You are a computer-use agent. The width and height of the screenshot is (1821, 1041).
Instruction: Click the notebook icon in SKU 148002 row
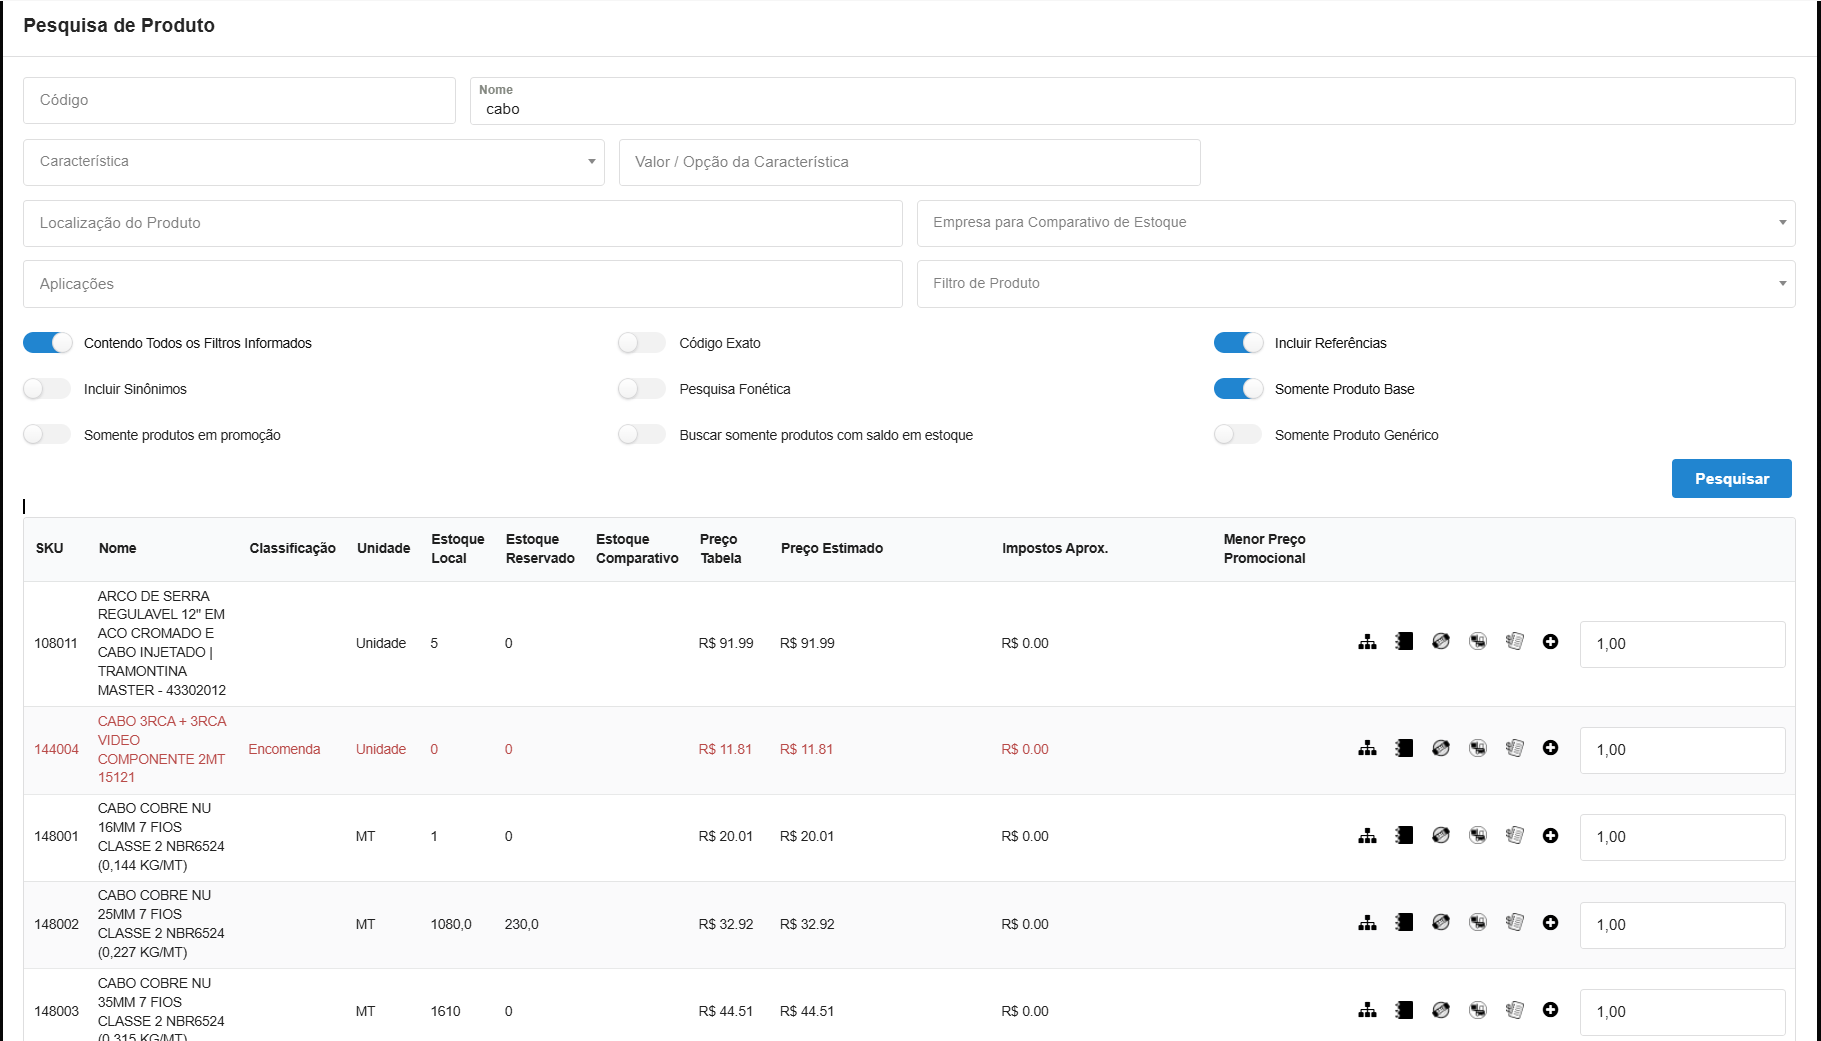pyautogui.click(x=1404, y=923)
